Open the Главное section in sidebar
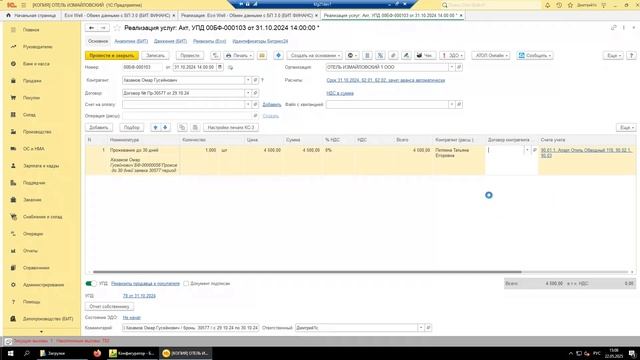This screenshot has width=640, height=360. pyautogui.click(x=31, y=30)
